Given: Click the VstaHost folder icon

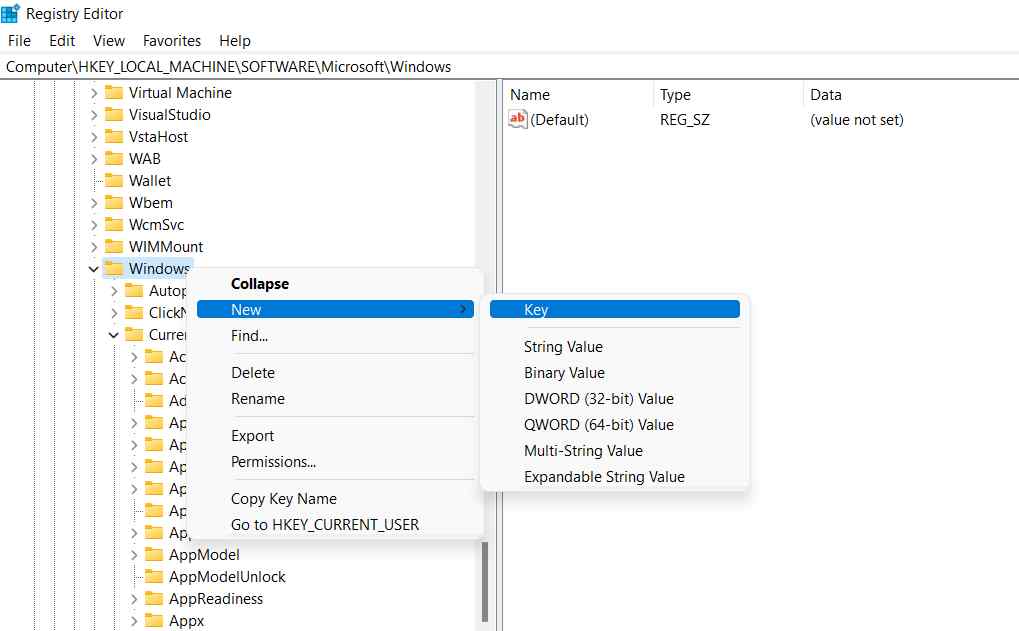Looking at the screenshot, I should coord(114,136).
